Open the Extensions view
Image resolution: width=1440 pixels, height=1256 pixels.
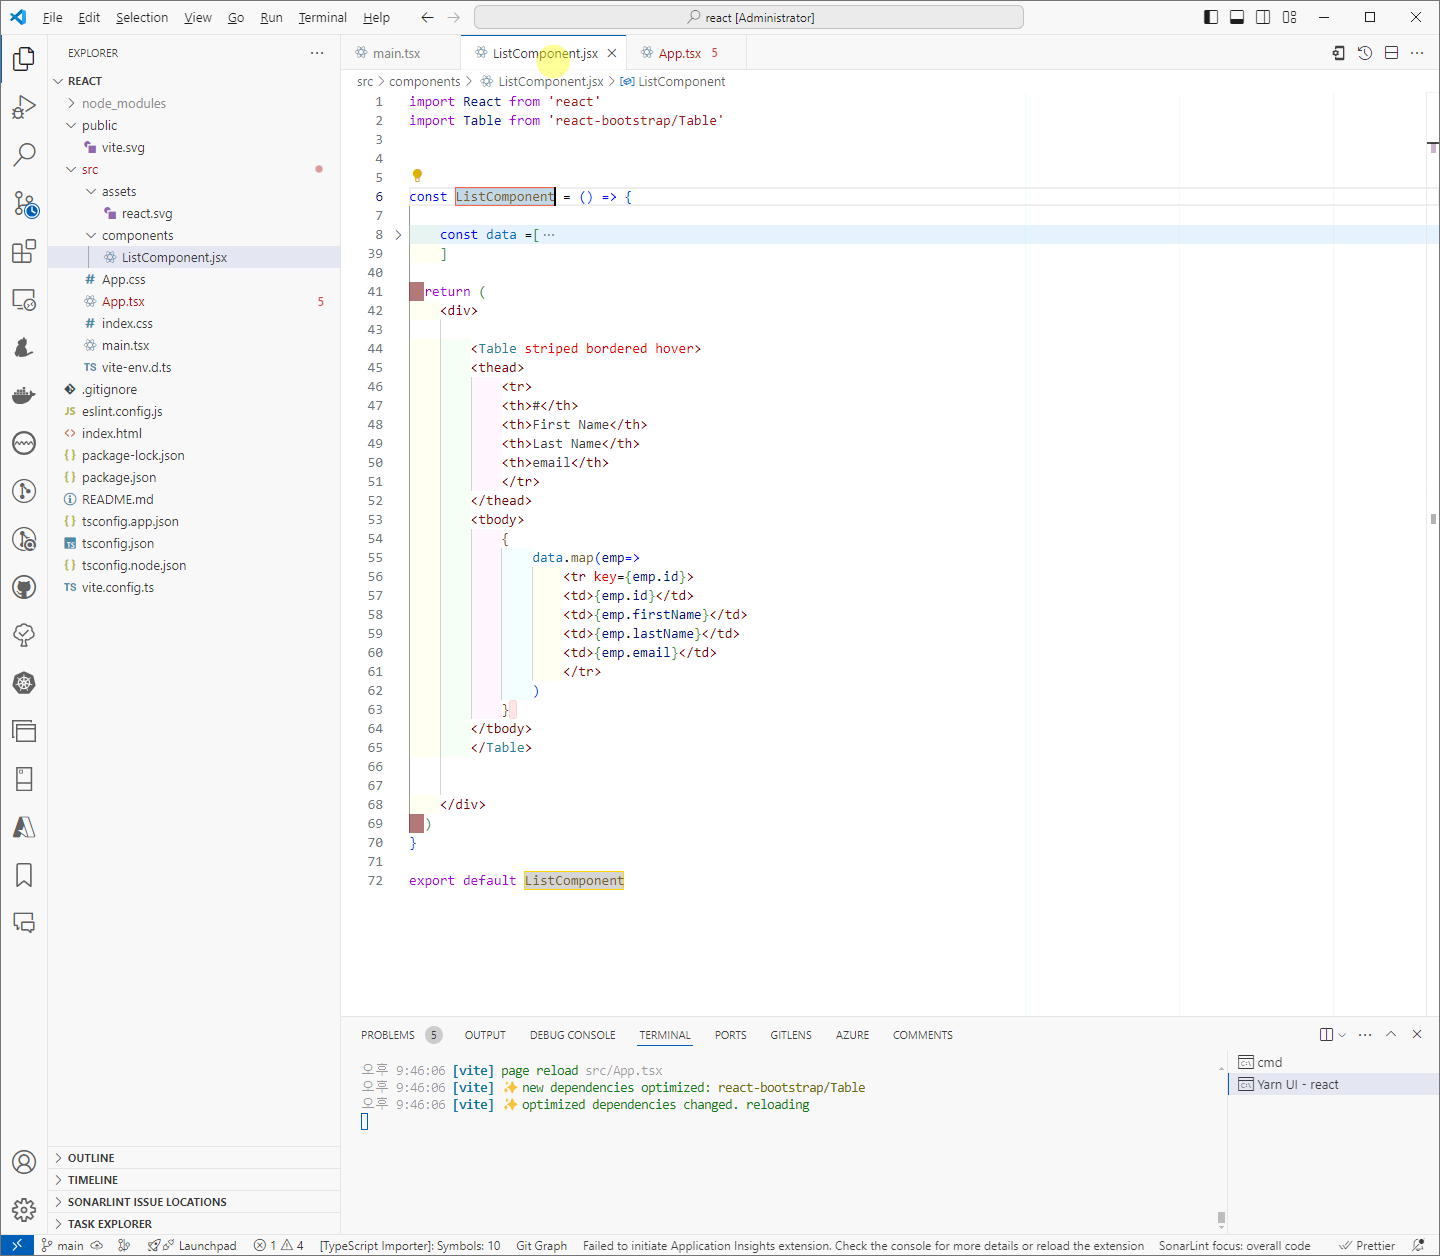[x=24, y=251]
